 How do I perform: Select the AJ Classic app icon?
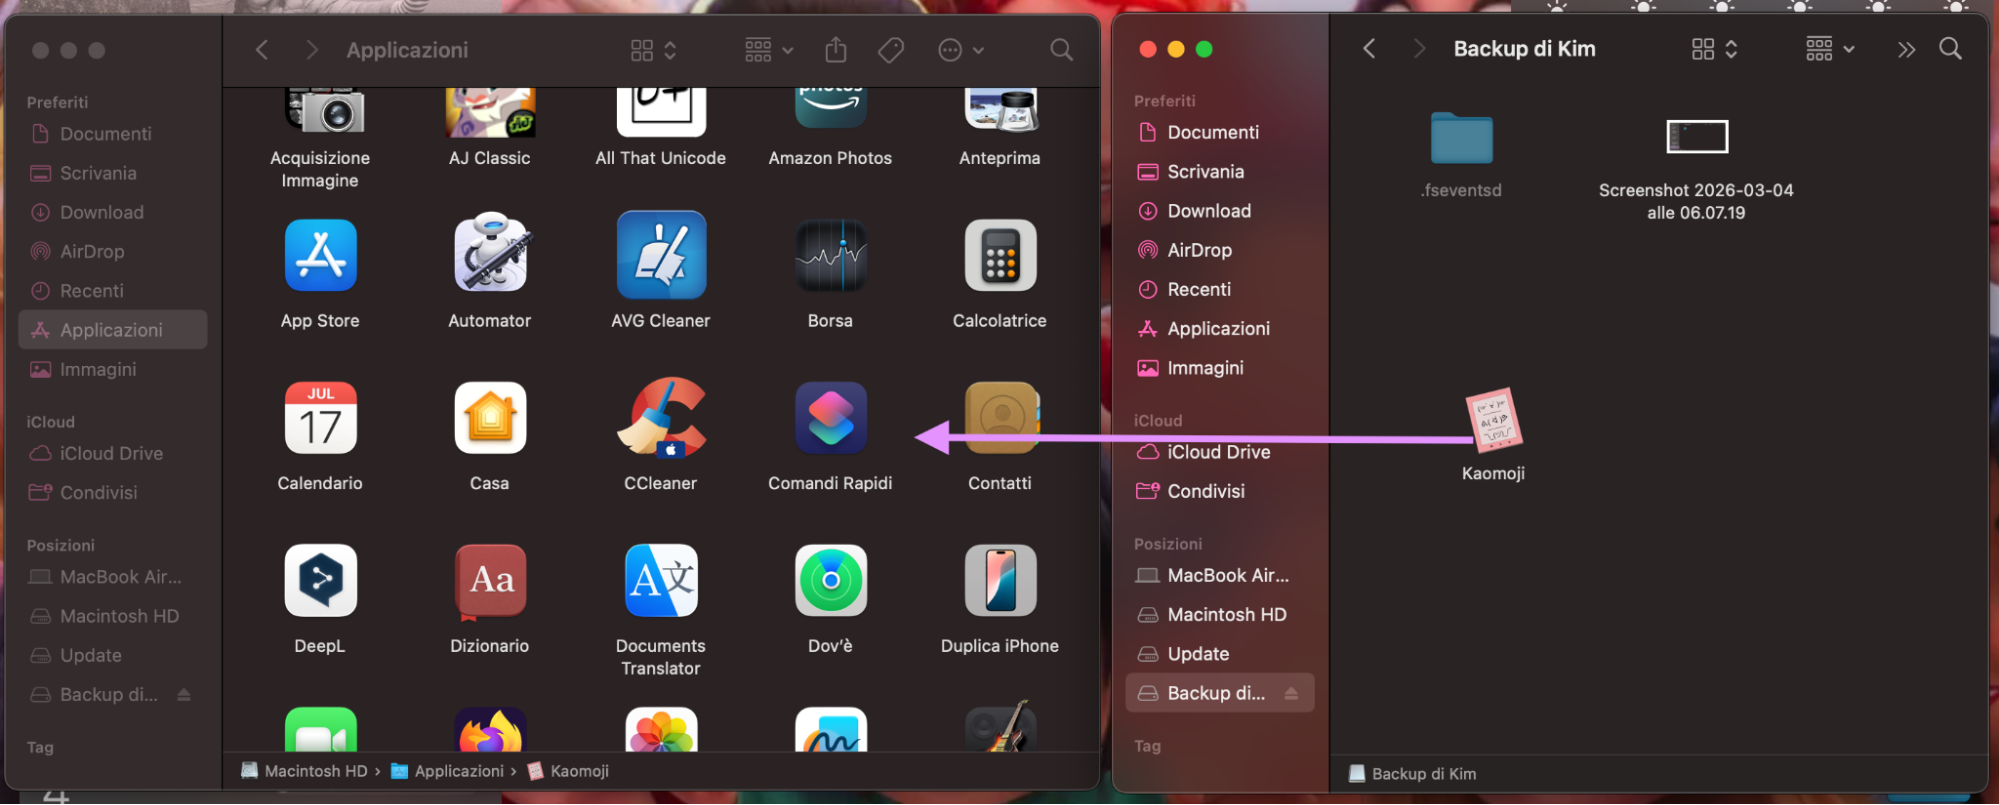coord(490,112)
